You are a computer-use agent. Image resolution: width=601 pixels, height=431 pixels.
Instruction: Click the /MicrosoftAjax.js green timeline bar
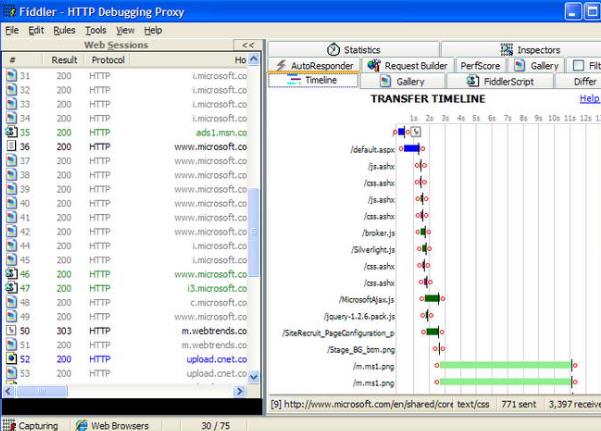432,298
